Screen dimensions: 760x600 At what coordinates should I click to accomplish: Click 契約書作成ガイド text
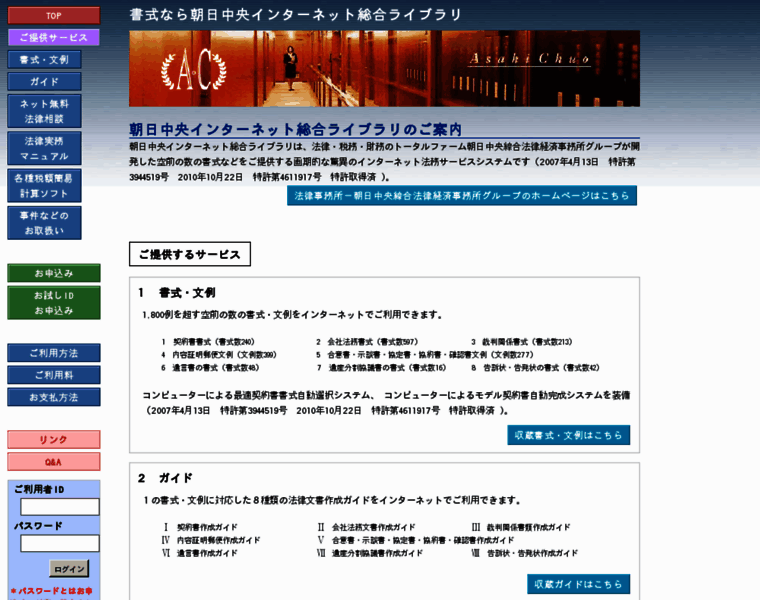click(207, 527)
